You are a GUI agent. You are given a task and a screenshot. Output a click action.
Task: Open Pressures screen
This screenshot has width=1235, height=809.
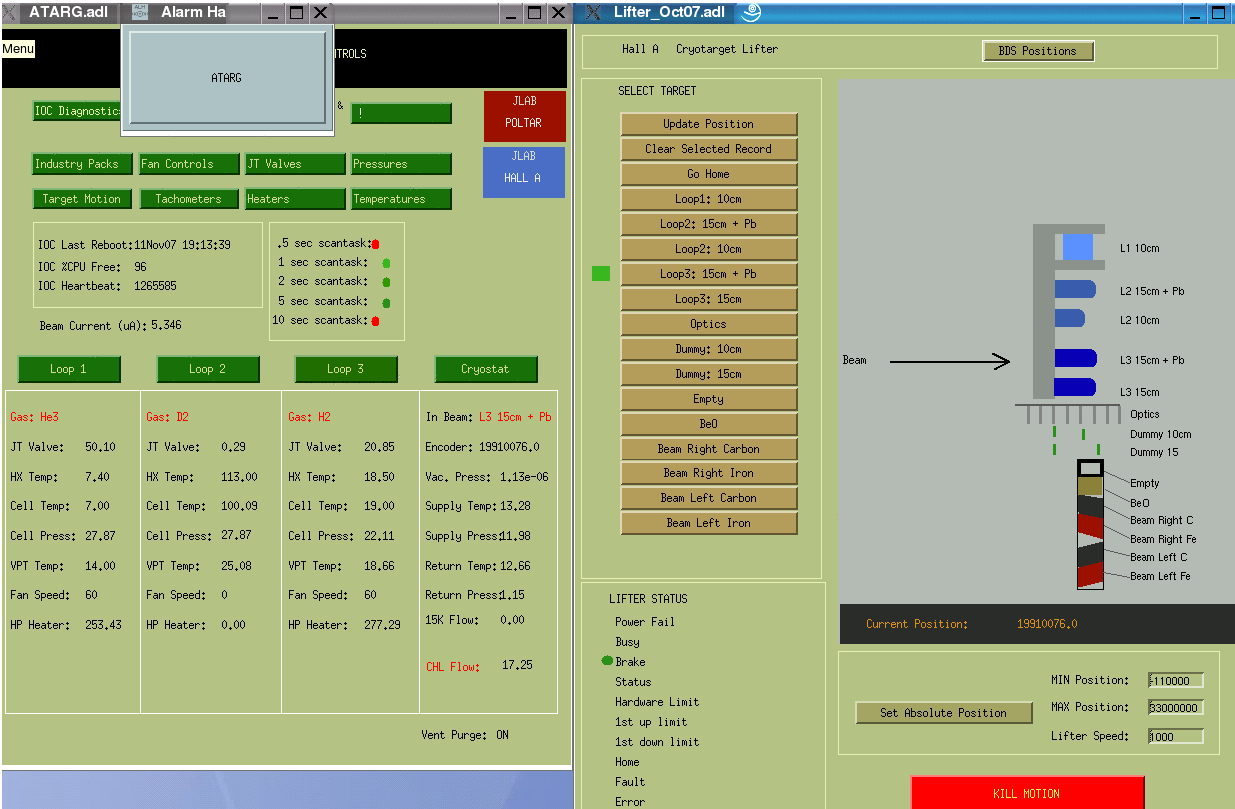[x=401, y=164]
